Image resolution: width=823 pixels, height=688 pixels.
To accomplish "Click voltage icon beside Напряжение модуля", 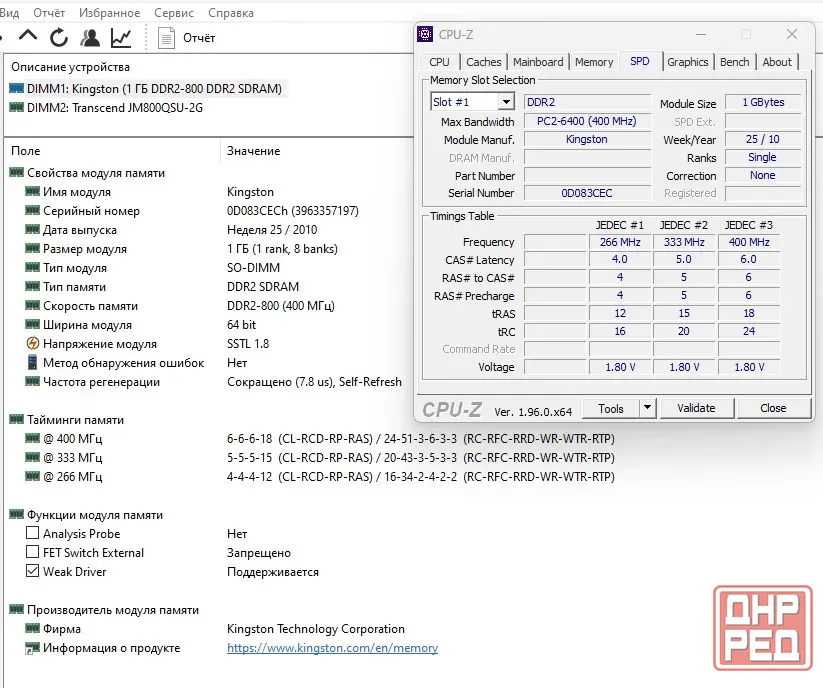I will (x=33, y=343).
